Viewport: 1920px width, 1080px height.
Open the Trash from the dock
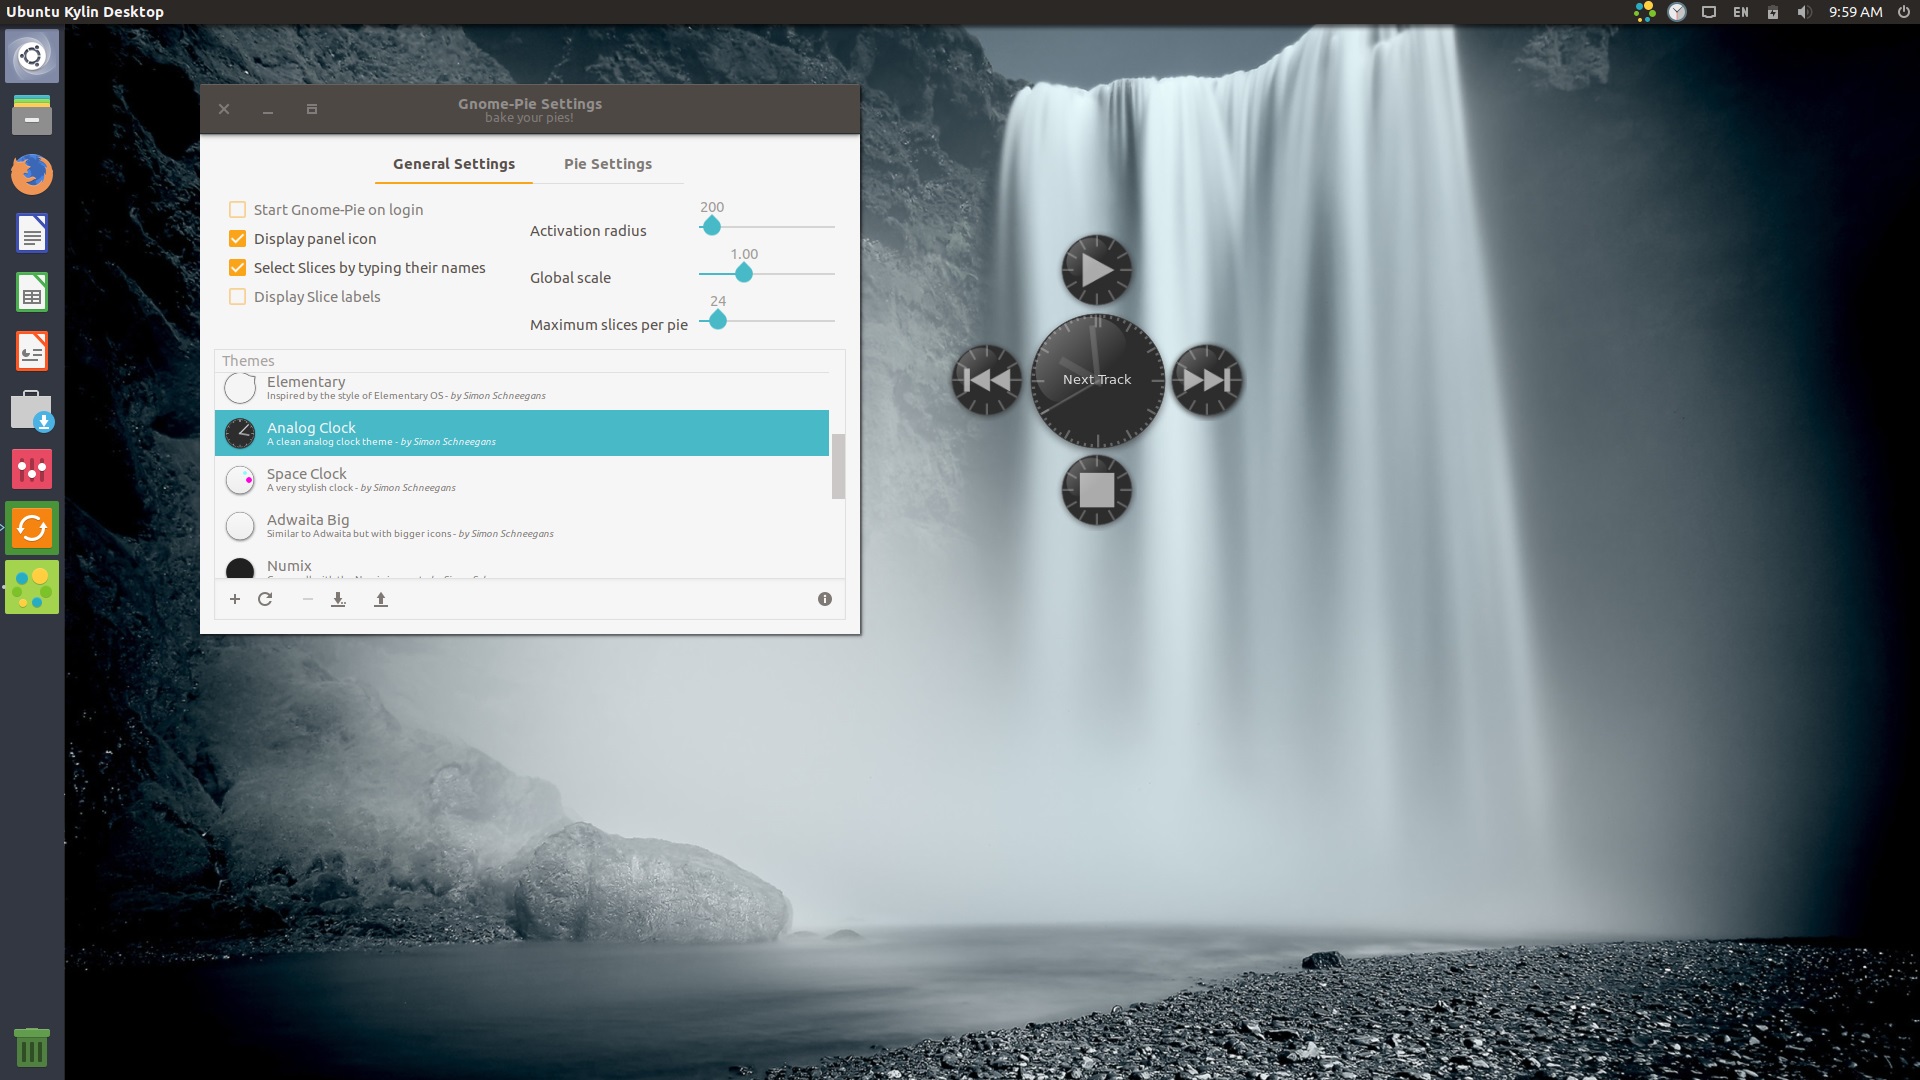pyautogui.click(x=31, y=1046)
